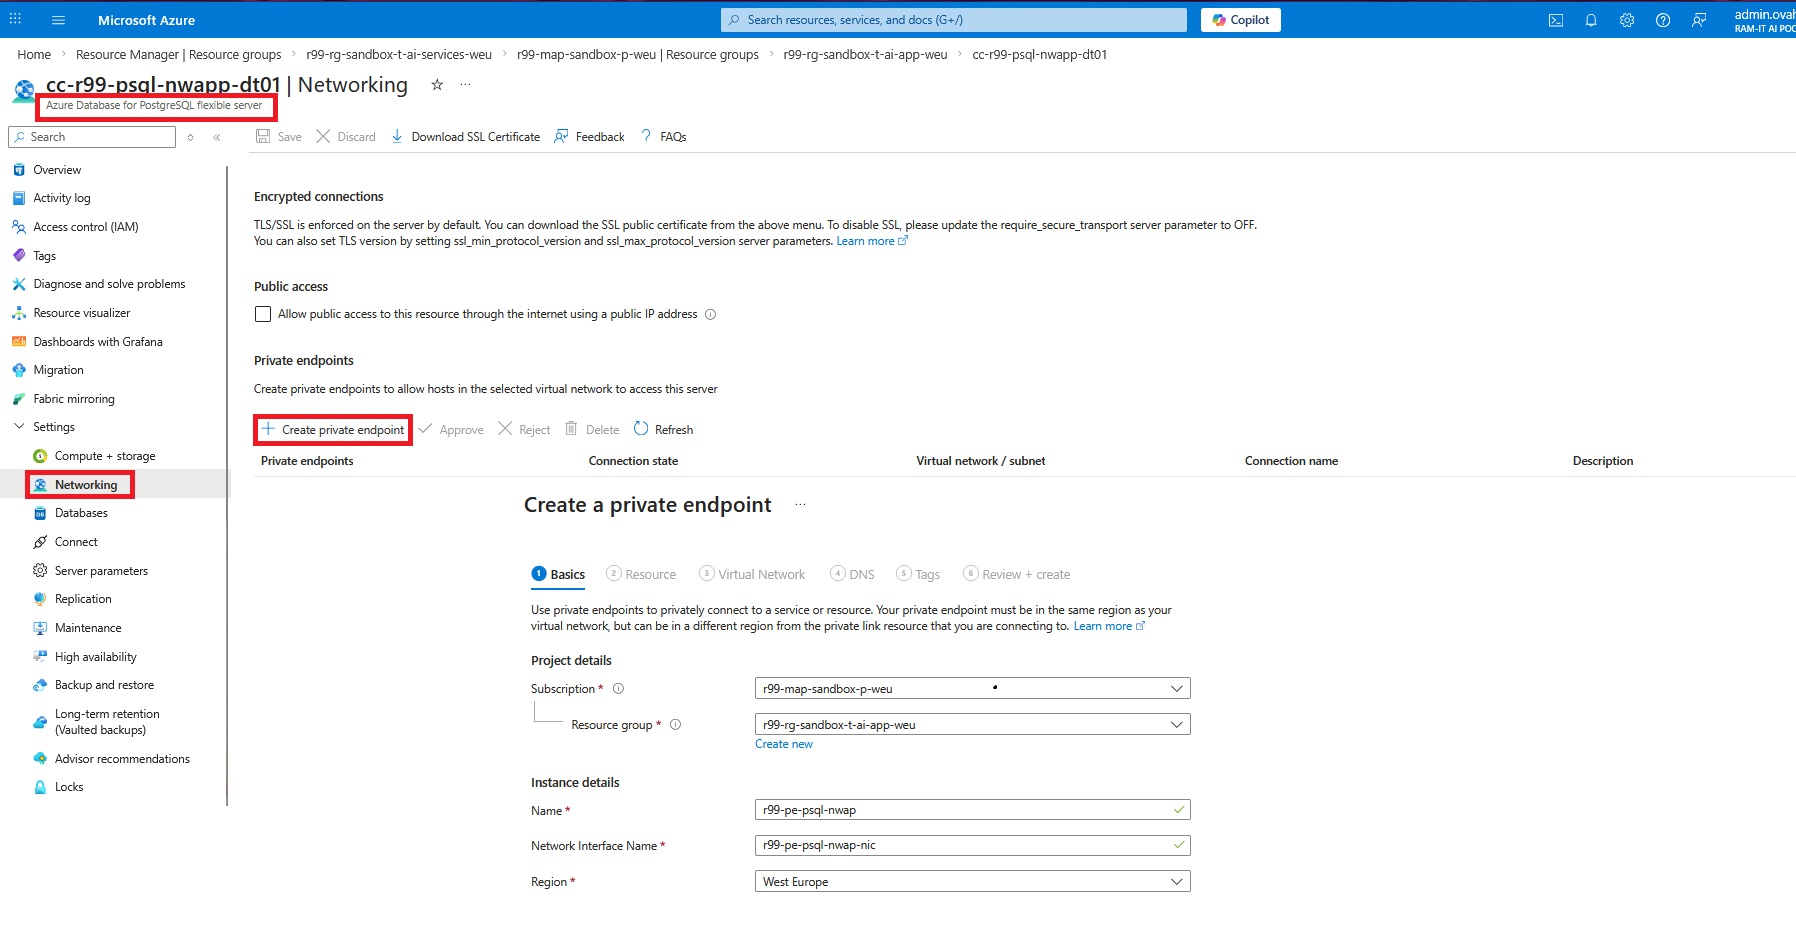This screenshot has height=947, width=1796.
Task: Open Dashboards with Grafana in sidebar
Action: pos(98,341)
